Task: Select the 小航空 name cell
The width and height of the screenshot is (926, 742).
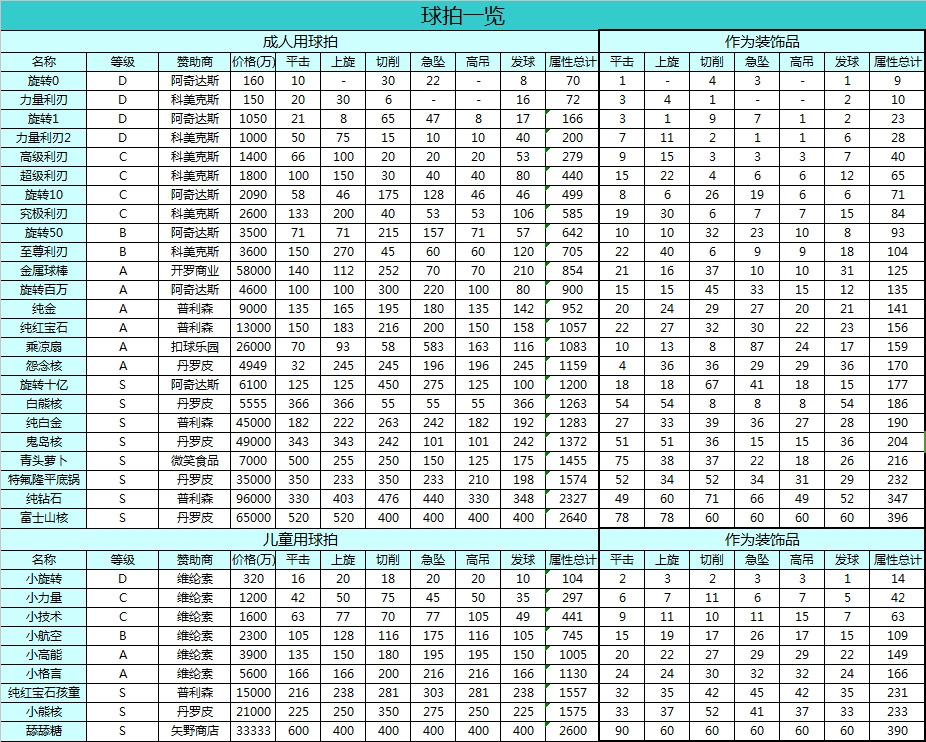Action: (x=44, y=636)
